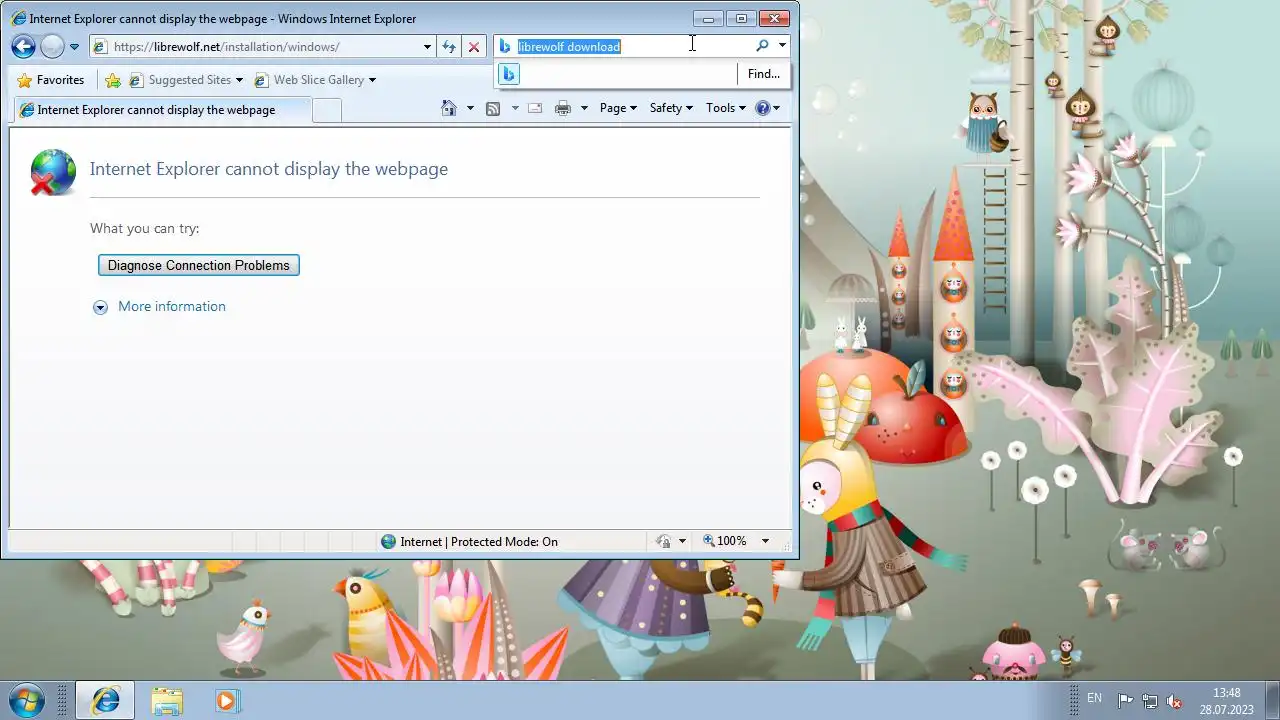Open the search provider options dropdown
Viewport: 1280px width, 720px height.
click(x=782, y=46)
